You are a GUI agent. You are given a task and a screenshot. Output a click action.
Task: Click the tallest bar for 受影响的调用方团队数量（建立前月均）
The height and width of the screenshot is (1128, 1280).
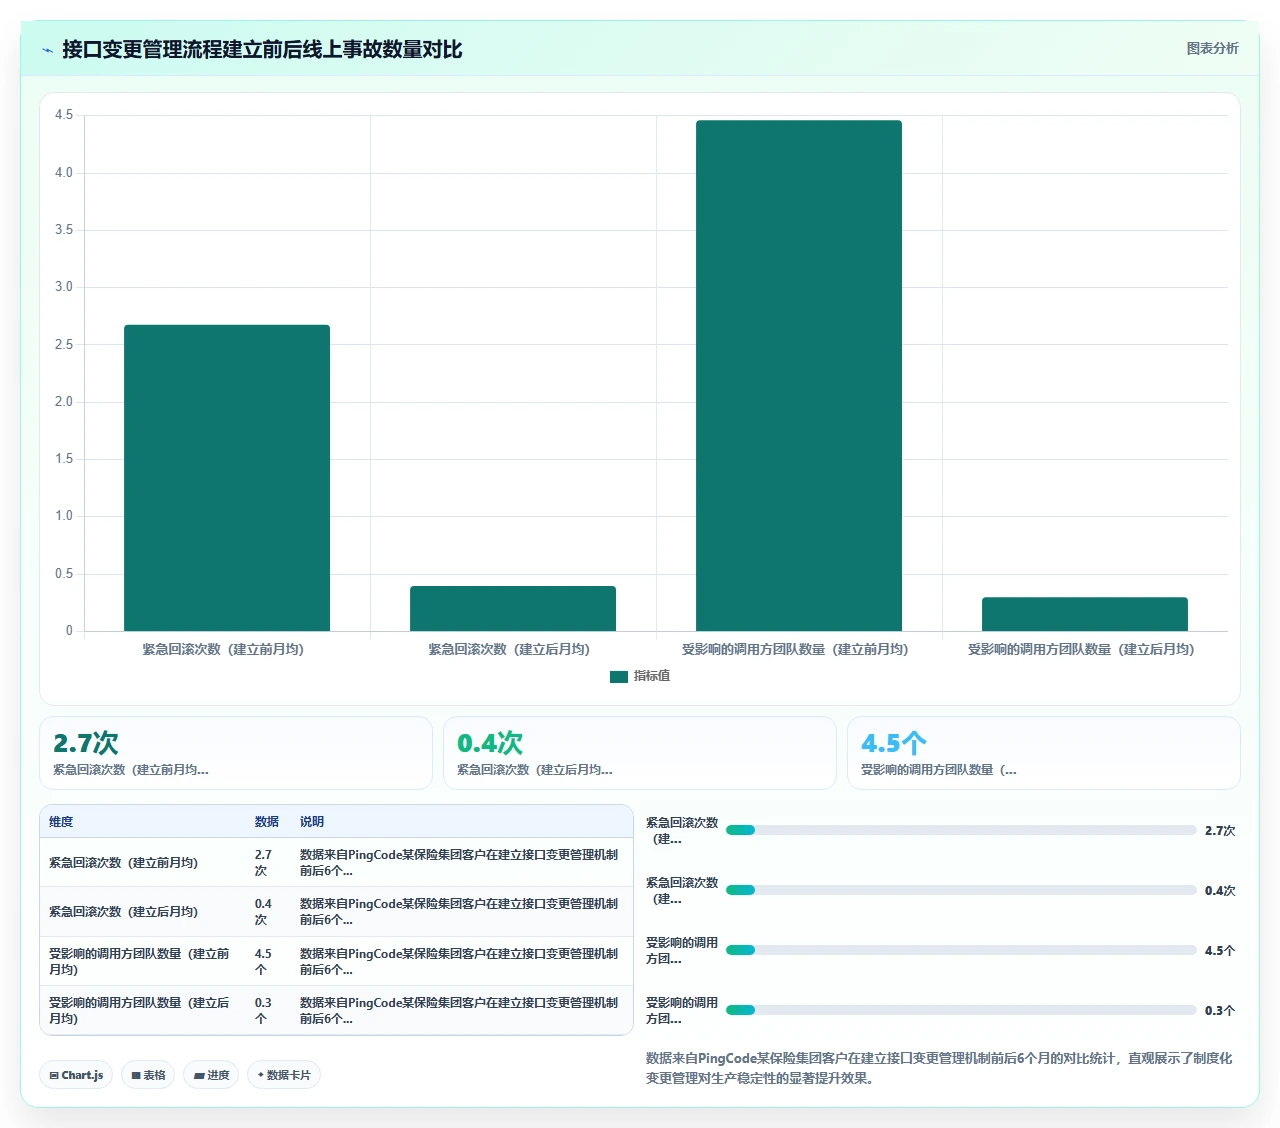(x=799, y=375)
